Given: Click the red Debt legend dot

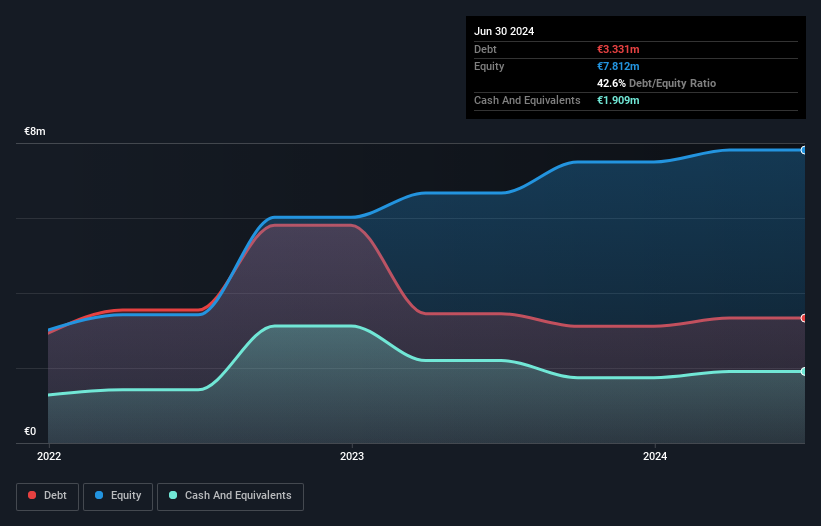Looking at the screenshot, I should pos(32,495).
